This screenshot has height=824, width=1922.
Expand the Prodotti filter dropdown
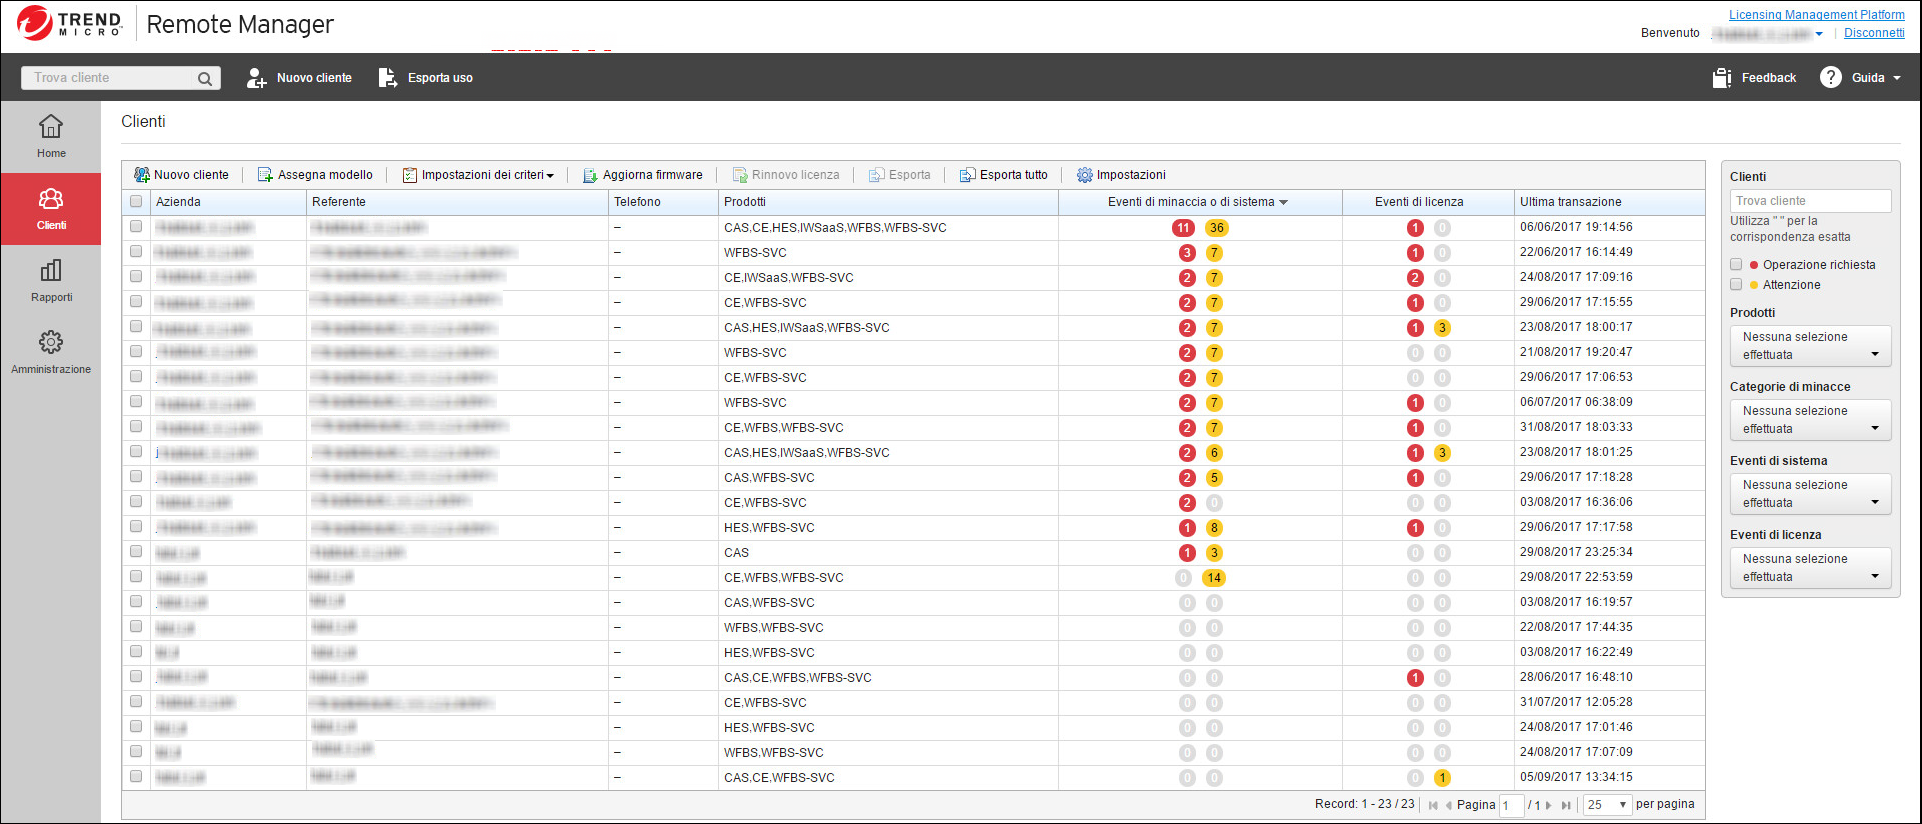tap(1810, 346)
